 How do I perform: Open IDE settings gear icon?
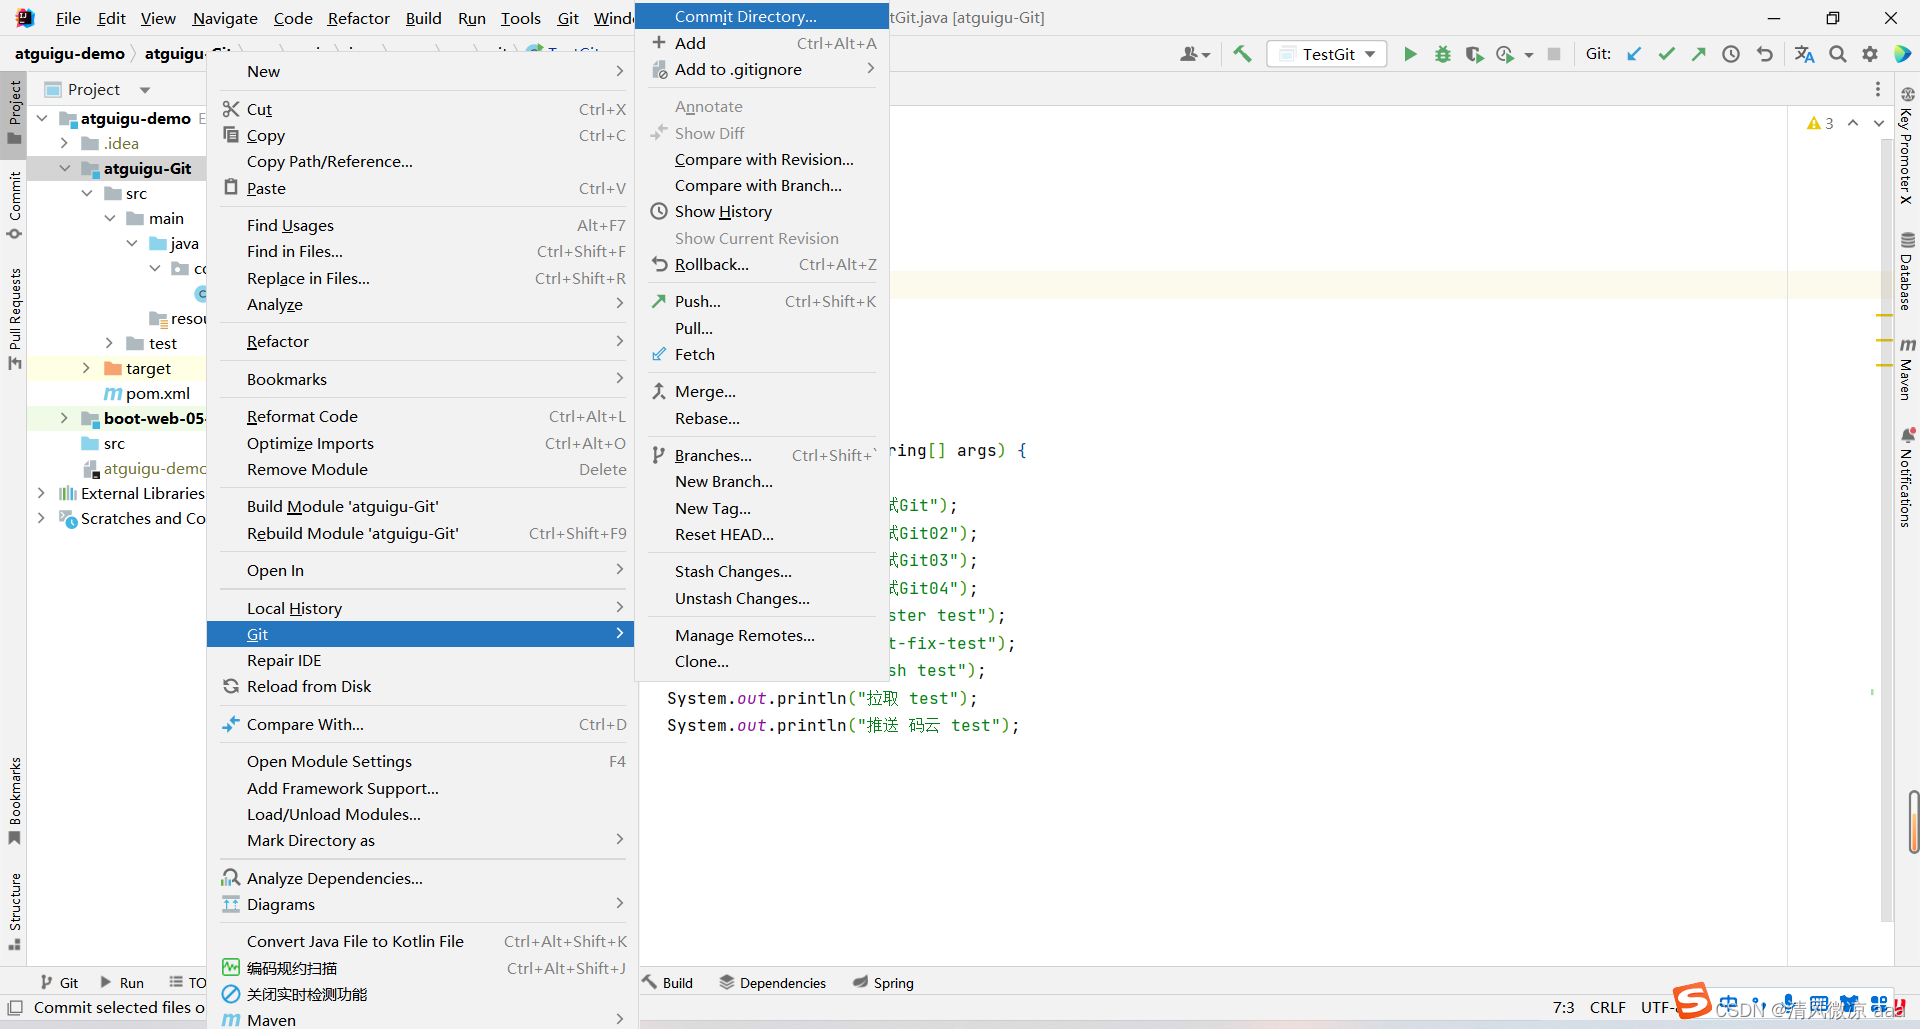click(x=1870, y=54)
